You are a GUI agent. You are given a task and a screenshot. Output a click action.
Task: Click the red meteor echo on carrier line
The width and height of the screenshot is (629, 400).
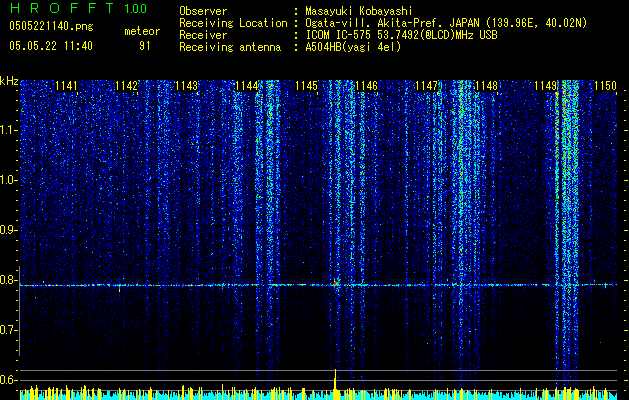335,284
